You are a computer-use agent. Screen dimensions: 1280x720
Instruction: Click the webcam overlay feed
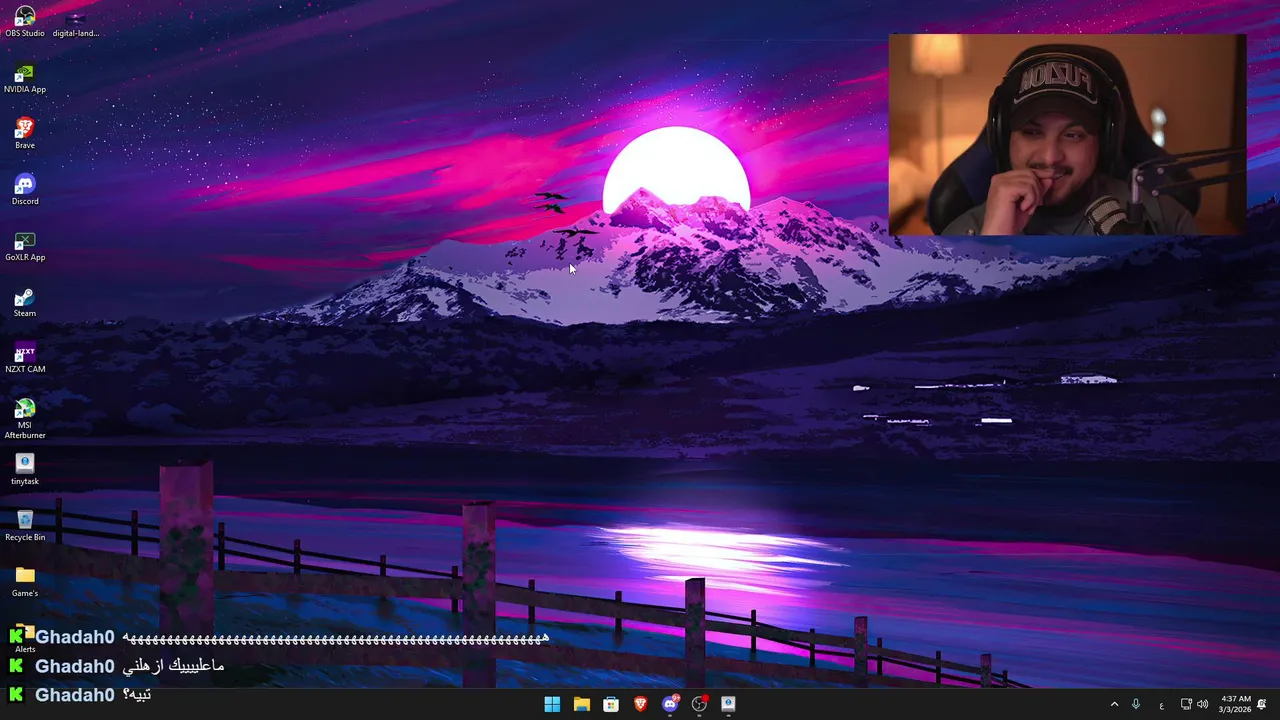1067,134
